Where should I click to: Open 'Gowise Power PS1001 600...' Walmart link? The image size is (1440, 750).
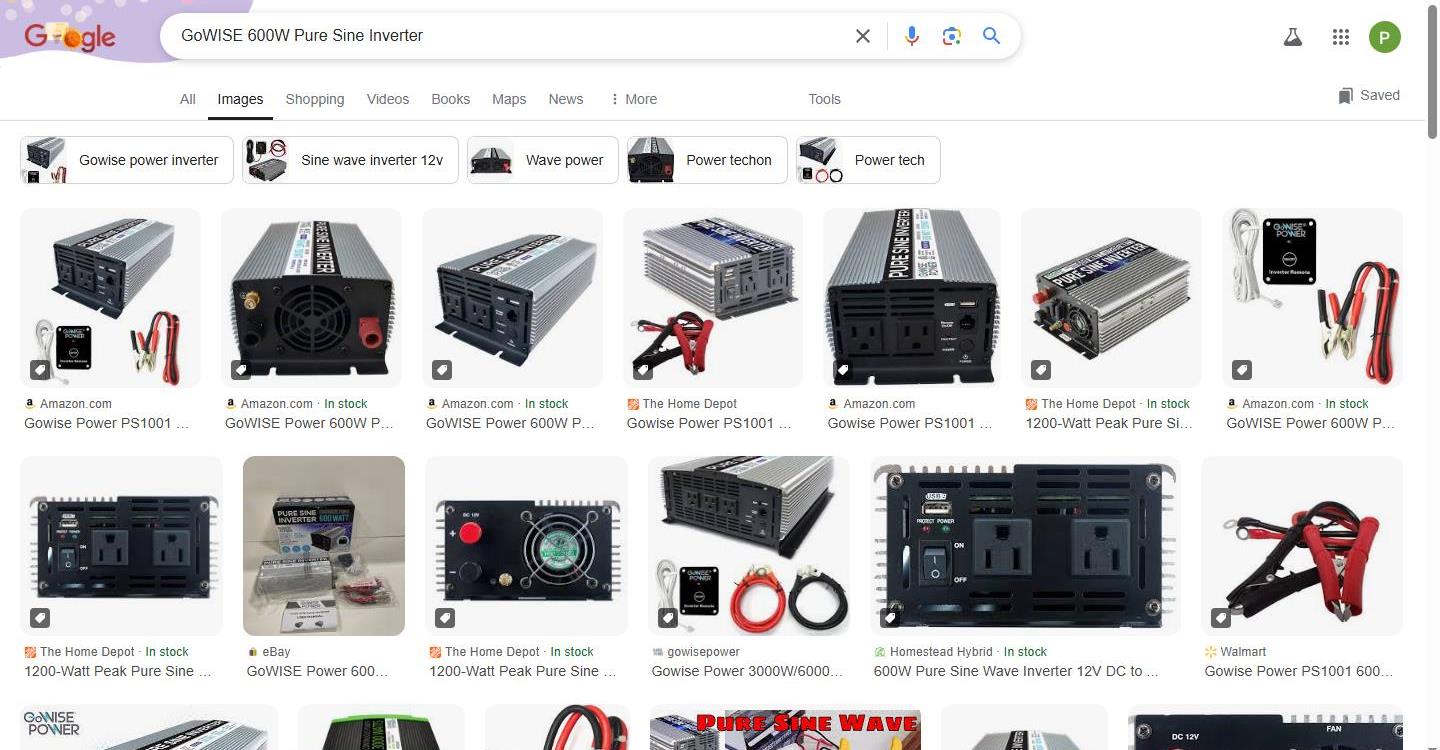[x=1298, y=671]
